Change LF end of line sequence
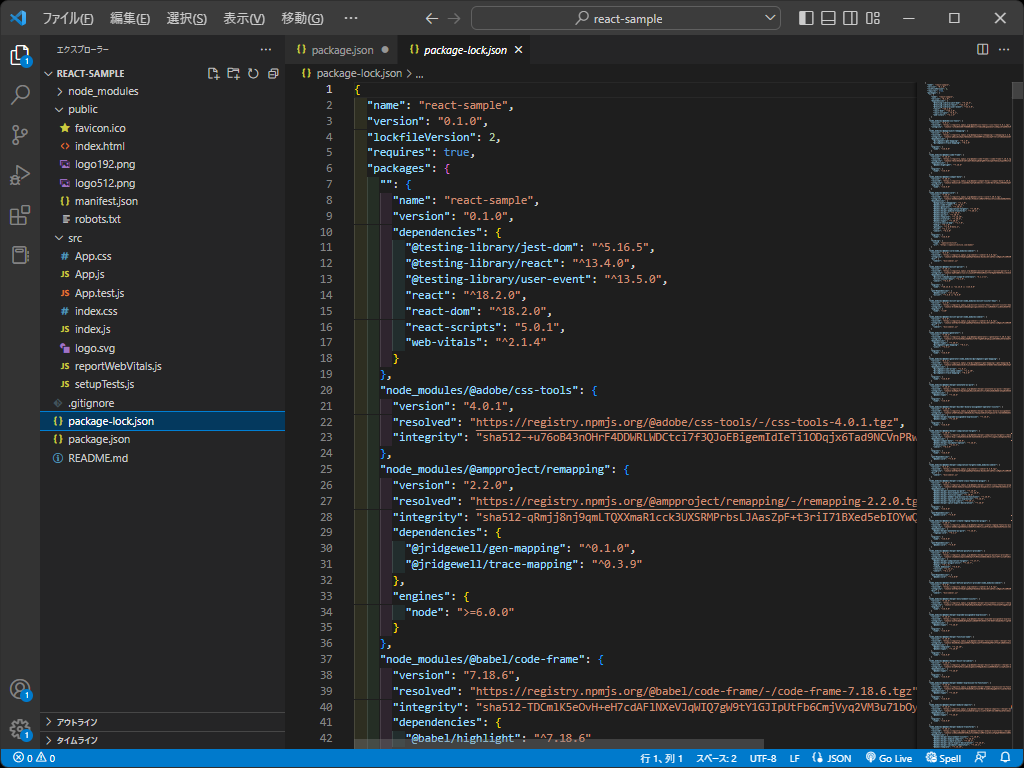This screenshot has height=768, width=1024. click(794, 758)
